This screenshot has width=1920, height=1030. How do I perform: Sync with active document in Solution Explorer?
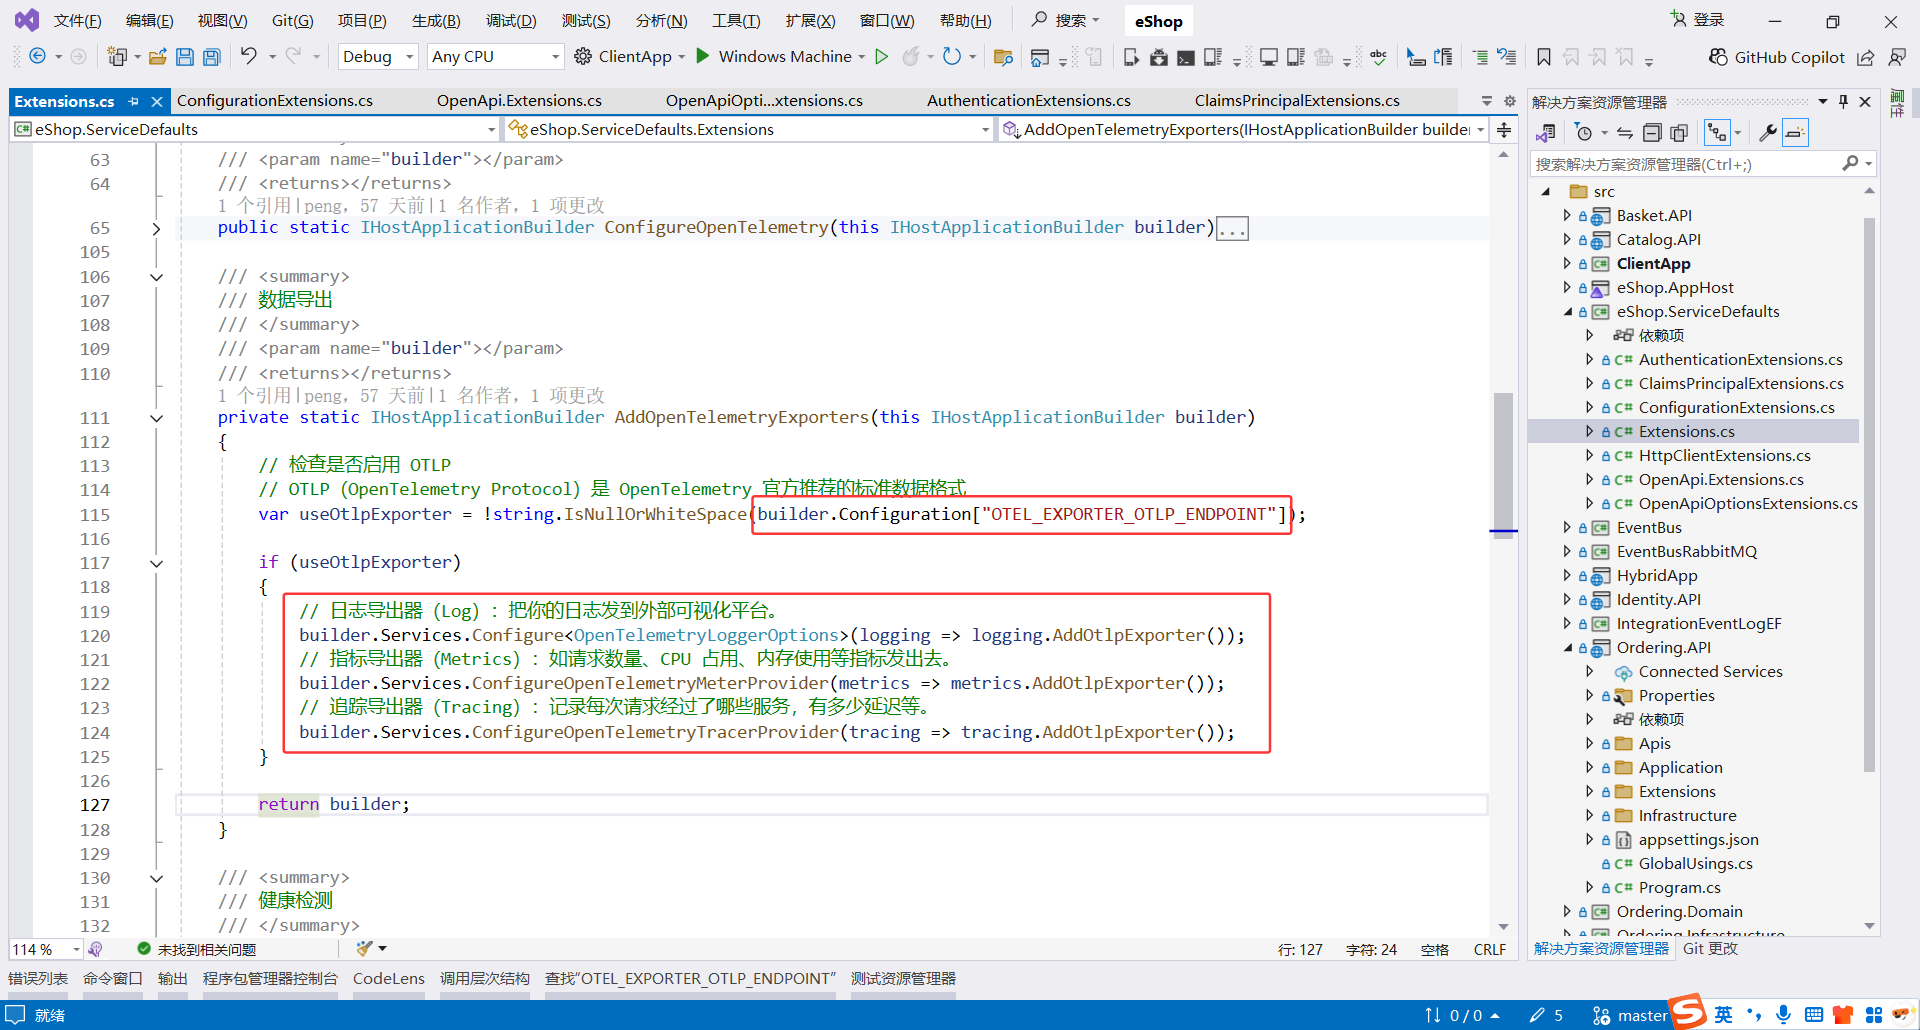click(x=1625, y=133)
